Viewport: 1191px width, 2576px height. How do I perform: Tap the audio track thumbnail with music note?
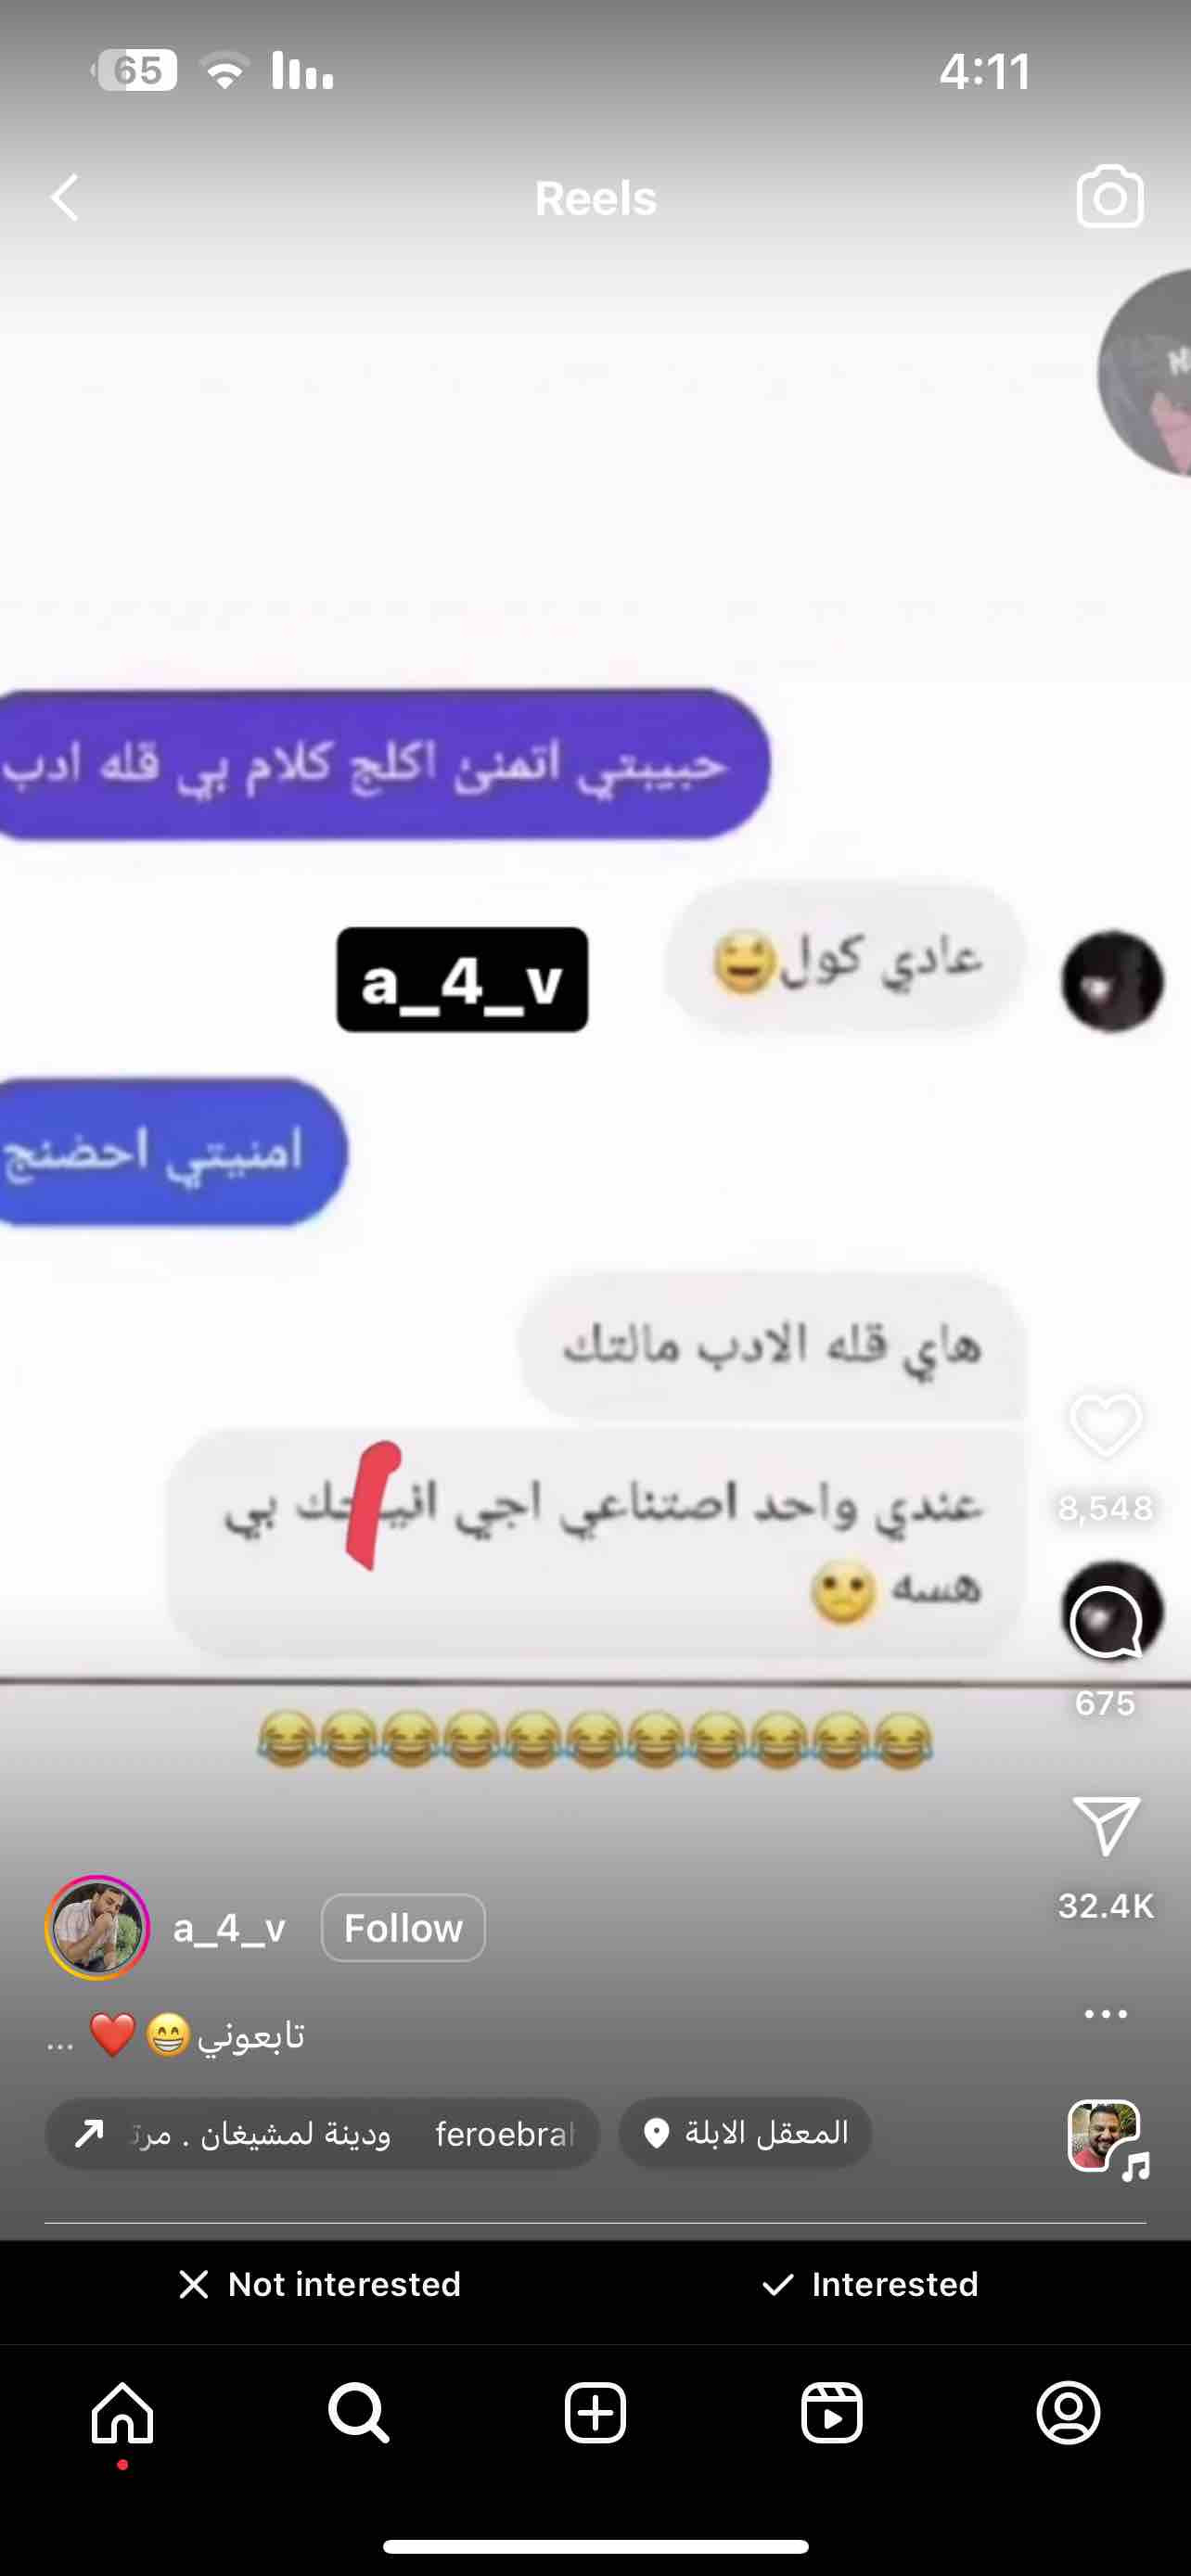point(1107,2138)
